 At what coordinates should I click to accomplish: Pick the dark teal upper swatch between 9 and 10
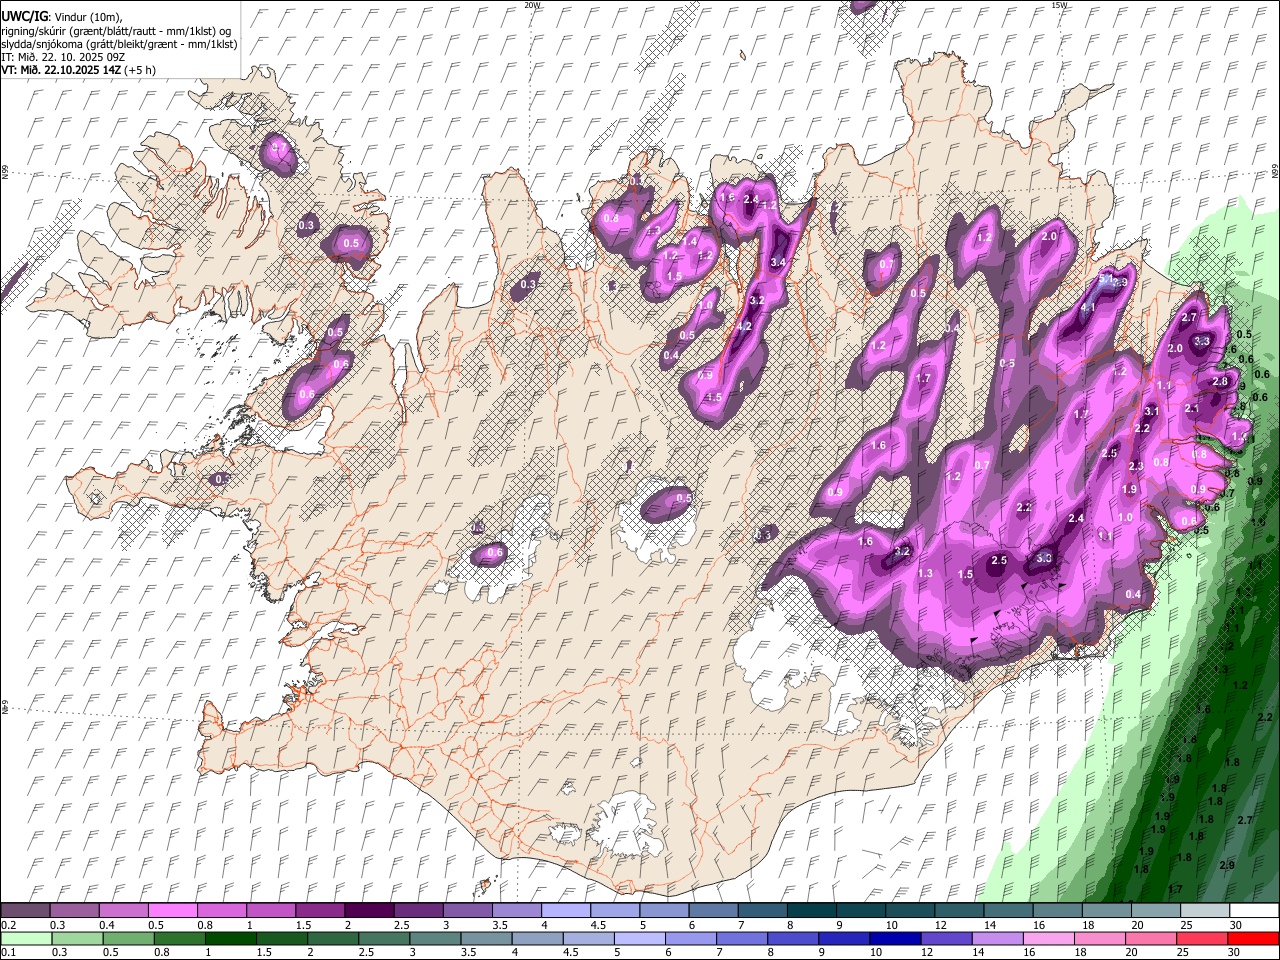click(x=861, y=910)
